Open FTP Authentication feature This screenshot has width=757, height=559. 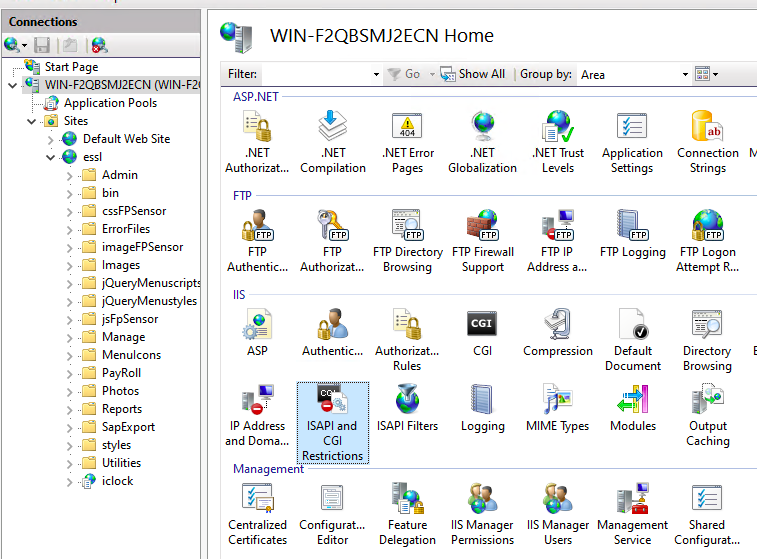pyautogui.click(x=257, y=241)
